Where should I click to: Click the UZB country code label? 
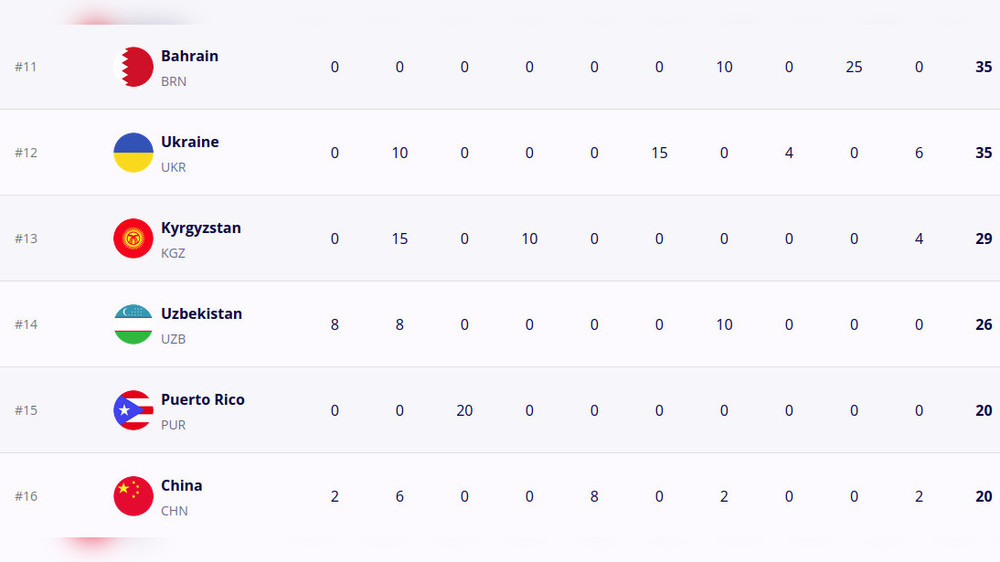(x=173, y=339)
